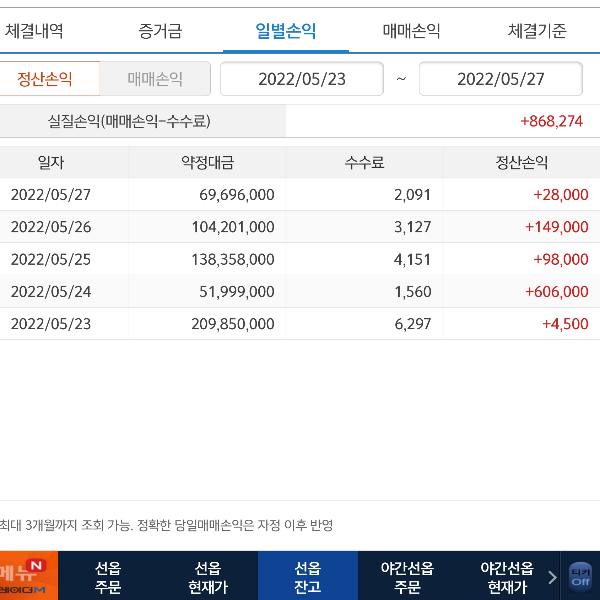Select the 정산손익 toggle option
The height and width of the screenshot is (600, 600).
(46, 78)
